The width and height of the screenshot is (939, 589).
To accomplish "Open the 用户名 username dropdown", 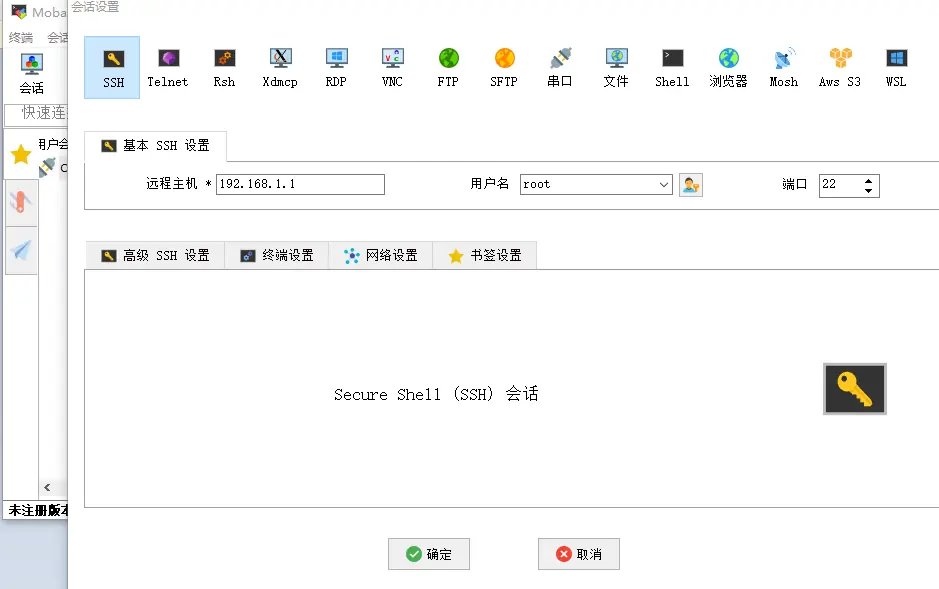I will pyautogui.click(x=664, y=184).
